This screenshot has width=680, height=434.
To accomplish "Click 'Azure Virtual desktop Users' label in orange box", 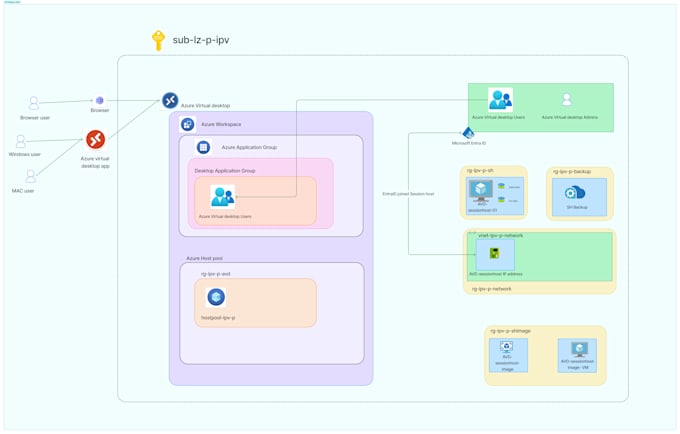I will tap(225, 216).
